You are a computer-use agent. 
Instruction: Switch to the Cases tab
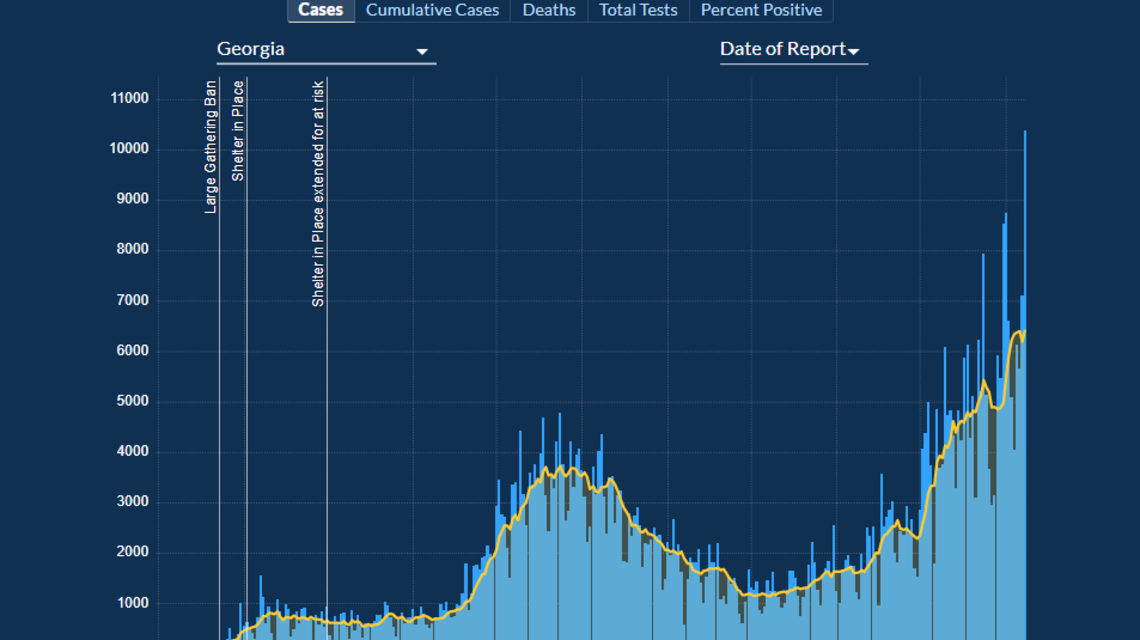321,10
